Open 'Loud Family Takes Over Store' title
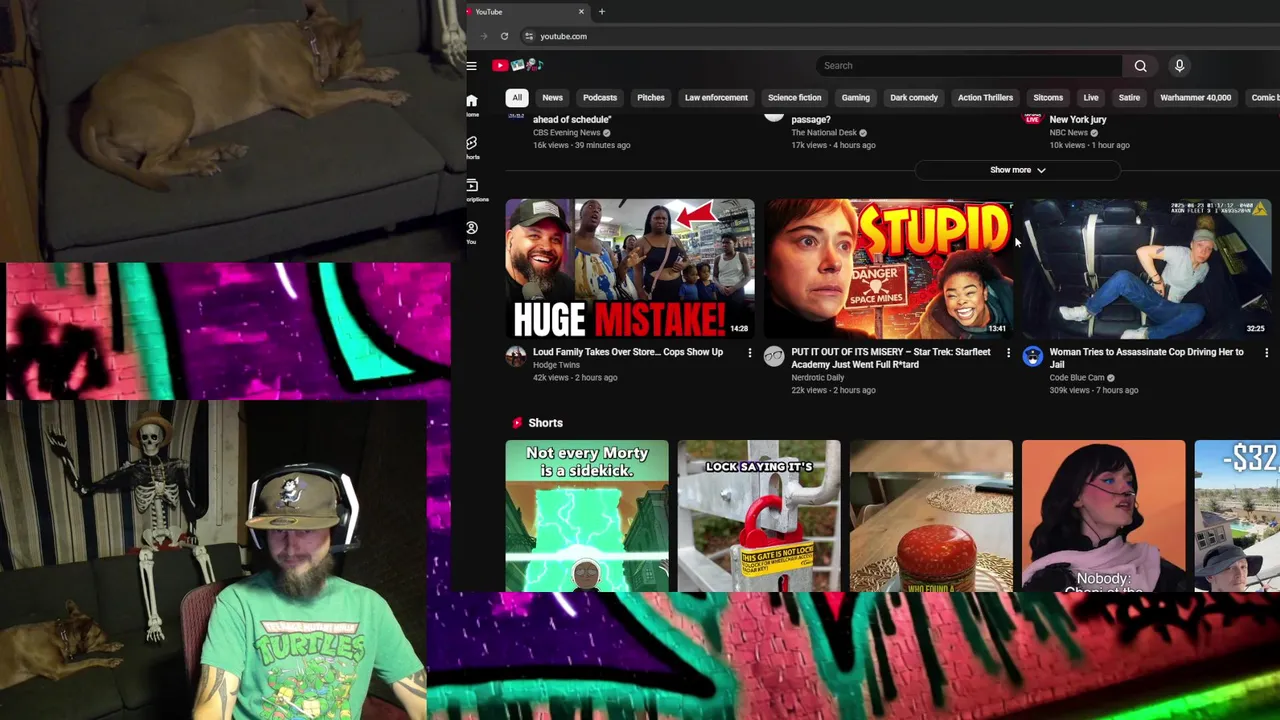Screen dimensions: 1280x720 click(x=628, y=352)
